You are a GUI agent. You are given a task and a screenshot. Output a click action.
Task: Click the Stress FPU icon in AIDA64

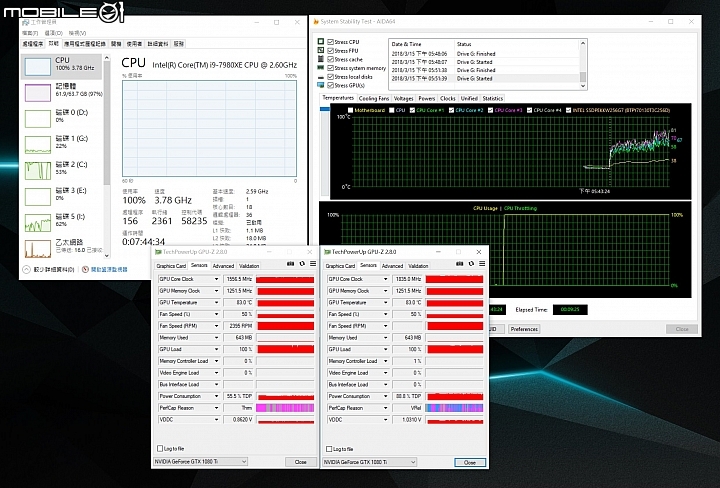coord(321,50)
